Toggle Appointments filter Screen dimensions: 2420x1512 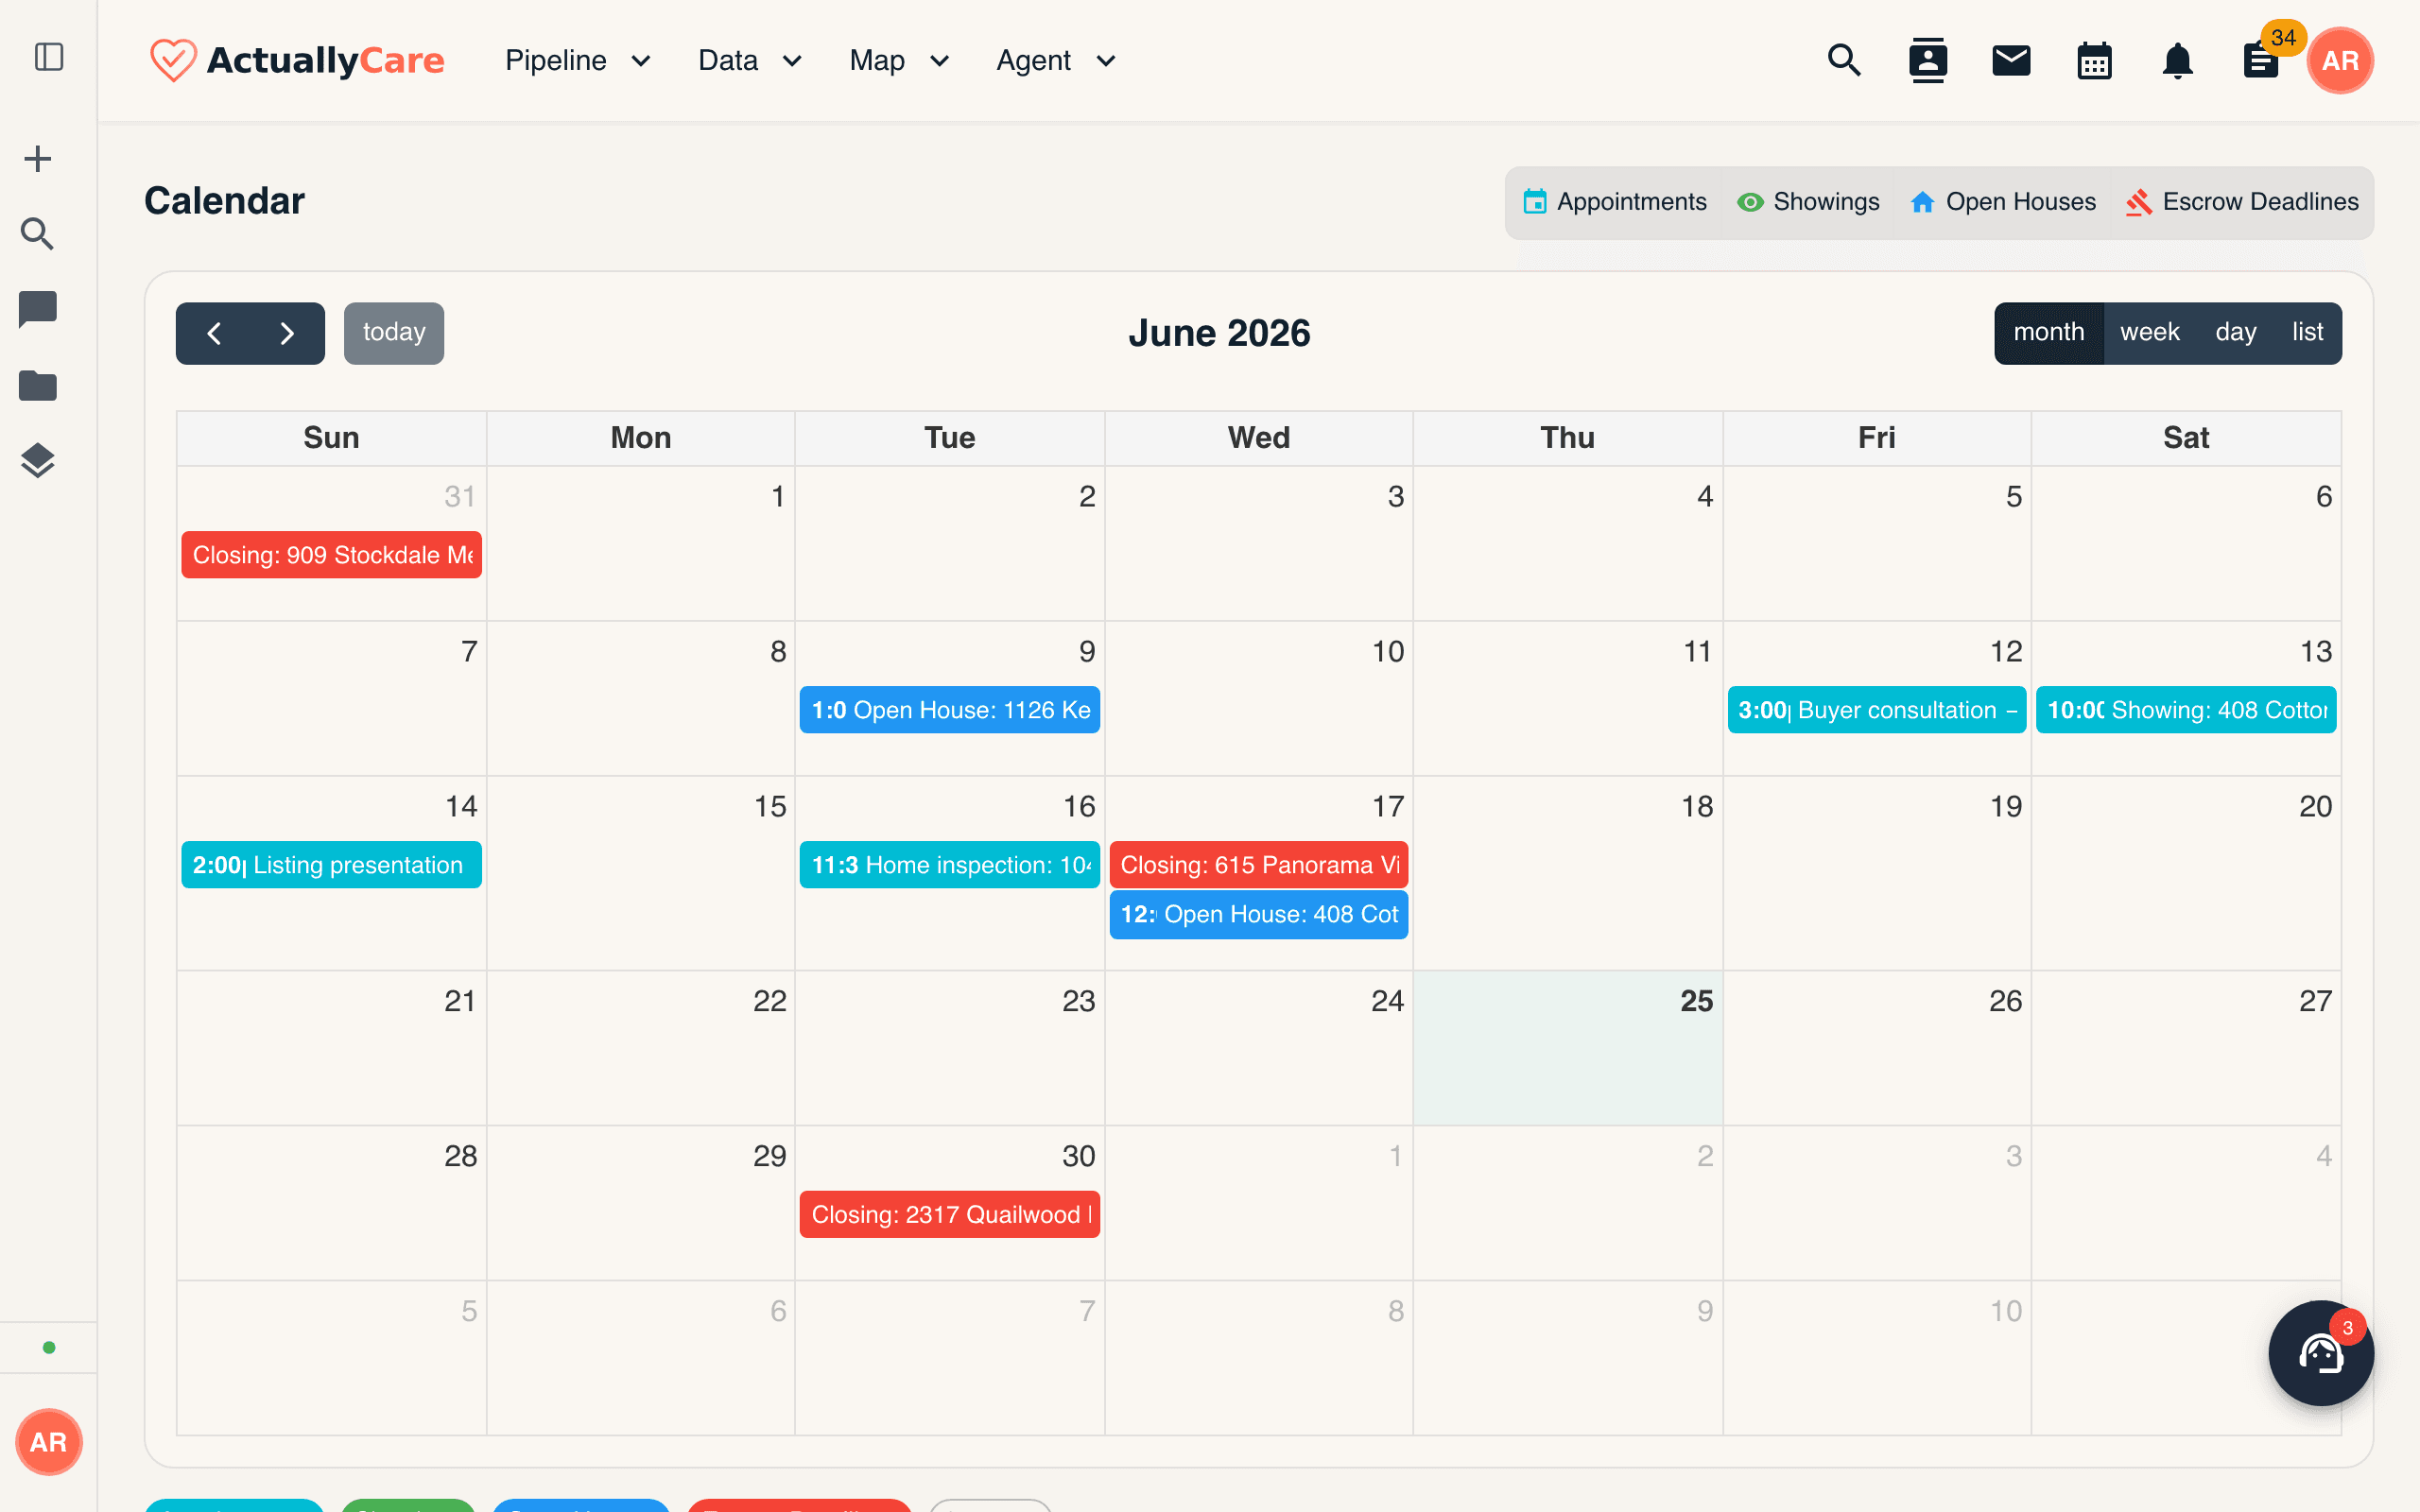click(x=1614, y=202)
